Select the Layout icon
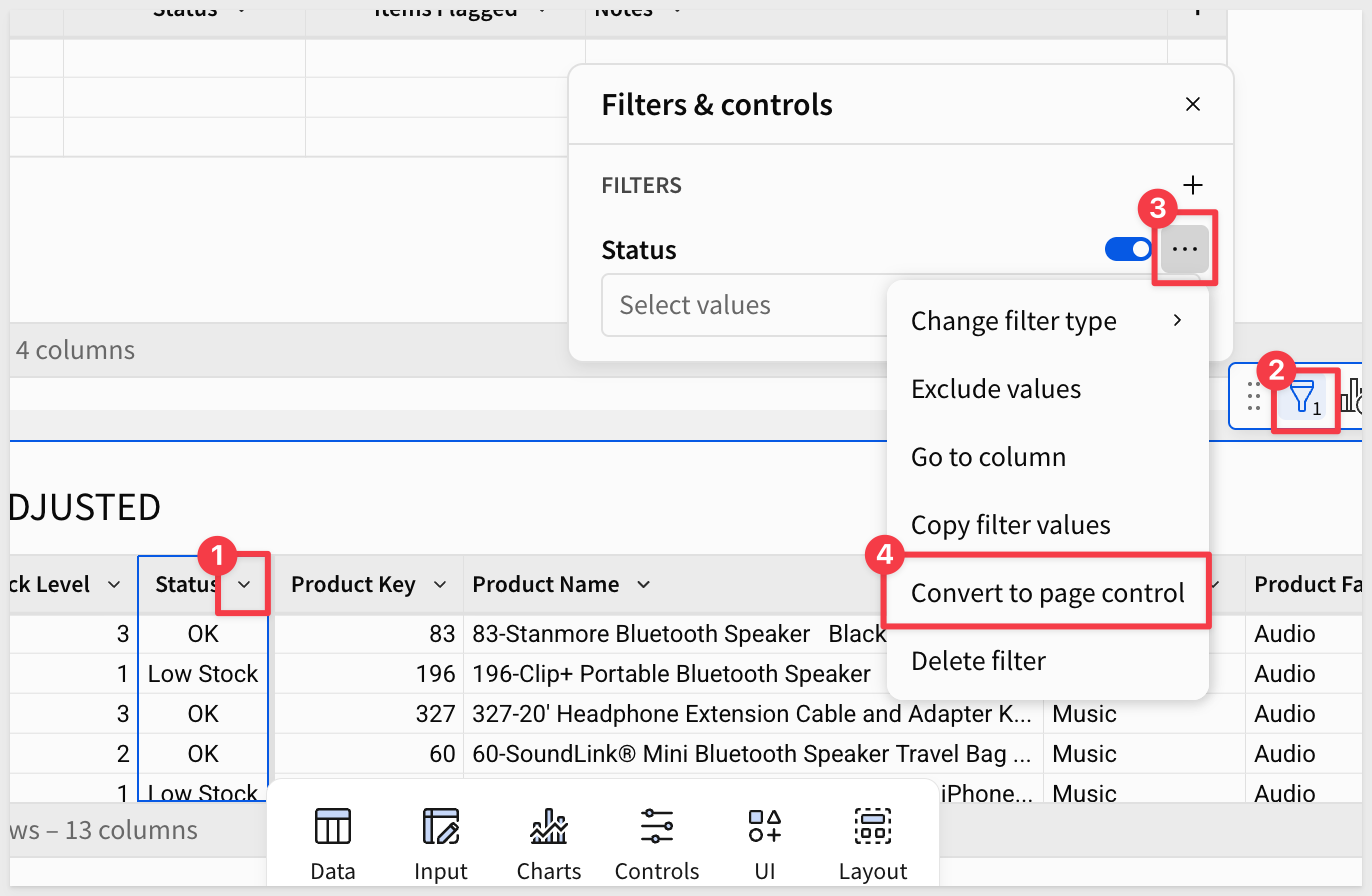1372x896 pixels. point(873,827)
